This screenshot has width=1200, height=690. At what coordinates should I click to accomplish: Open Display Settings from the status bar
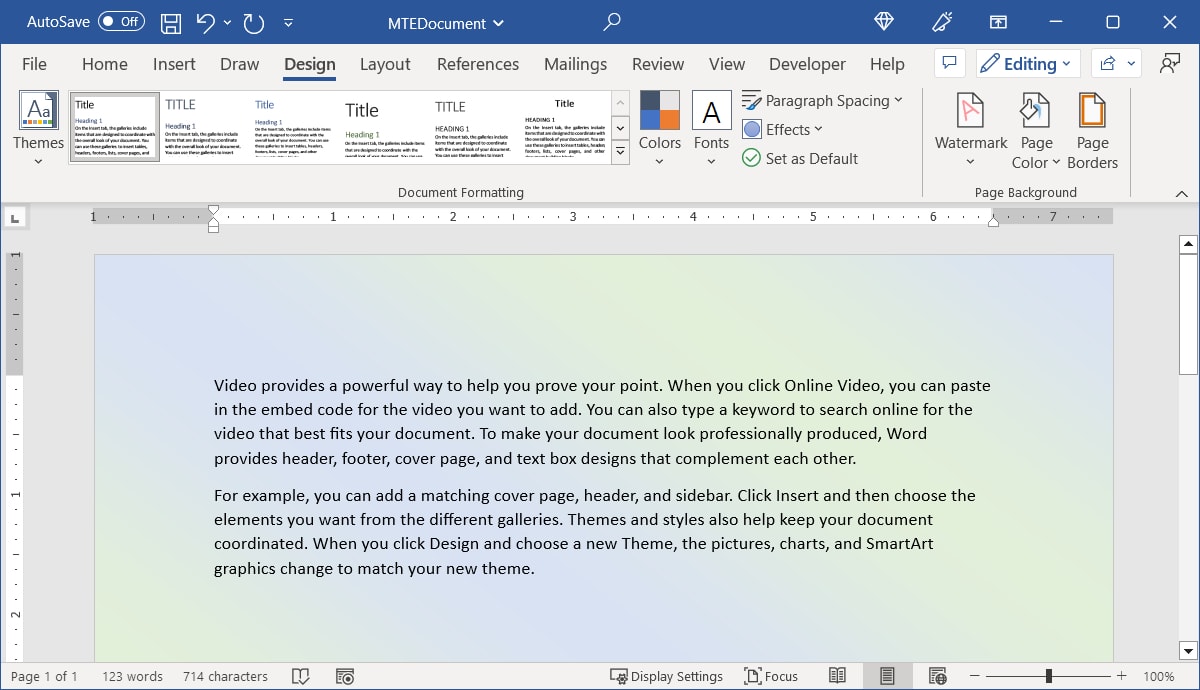(x=667, y=676)
